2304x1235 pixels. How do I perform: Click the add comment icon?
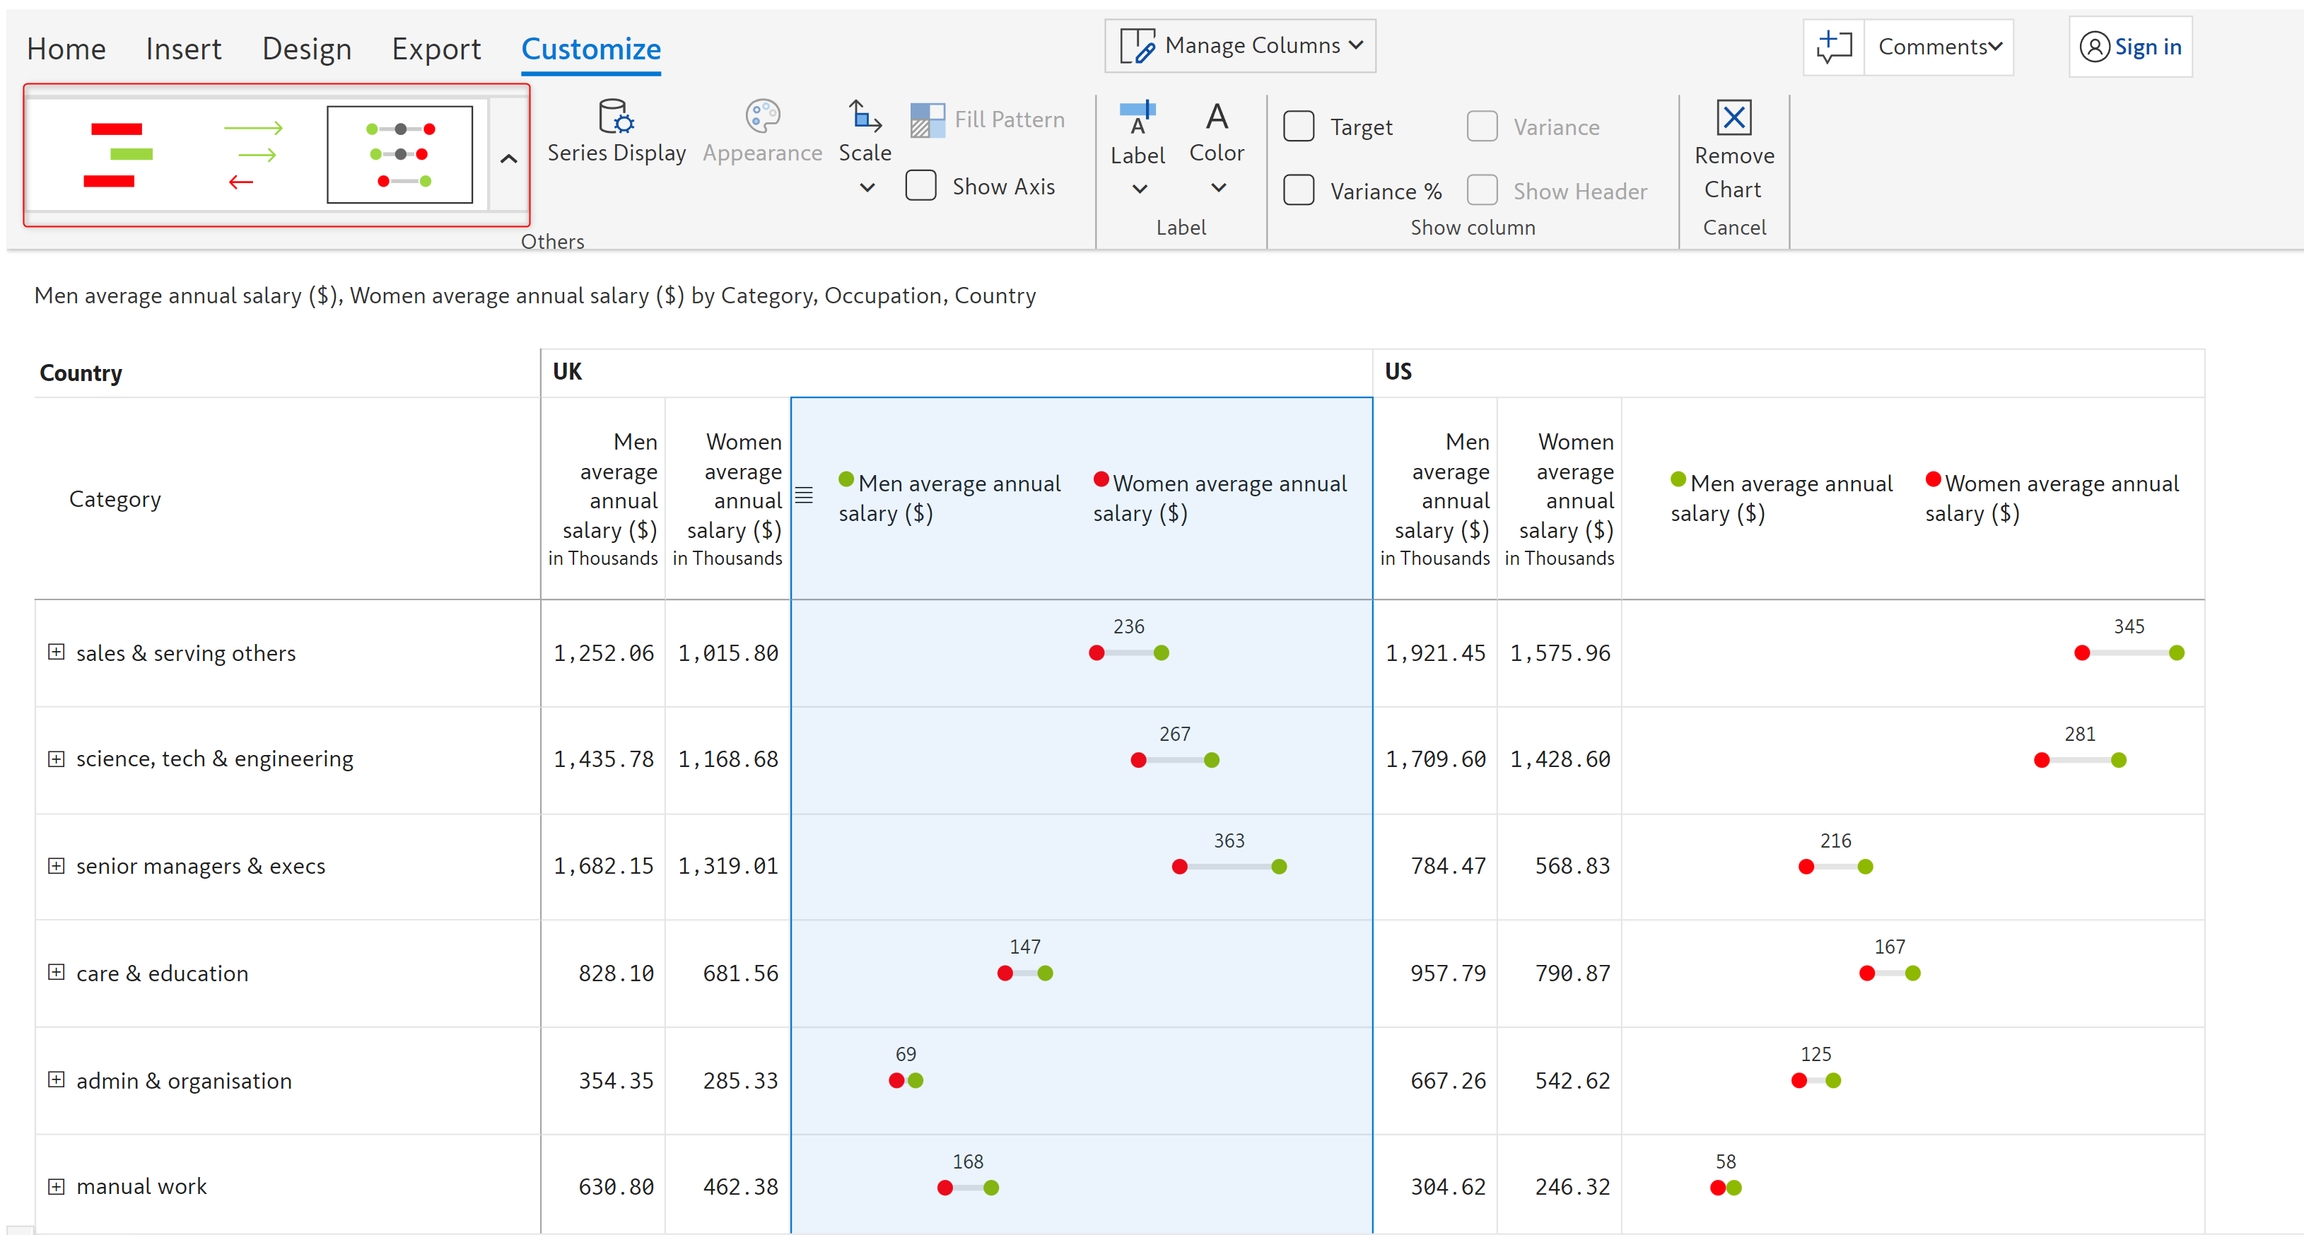tap(1833, 47)
